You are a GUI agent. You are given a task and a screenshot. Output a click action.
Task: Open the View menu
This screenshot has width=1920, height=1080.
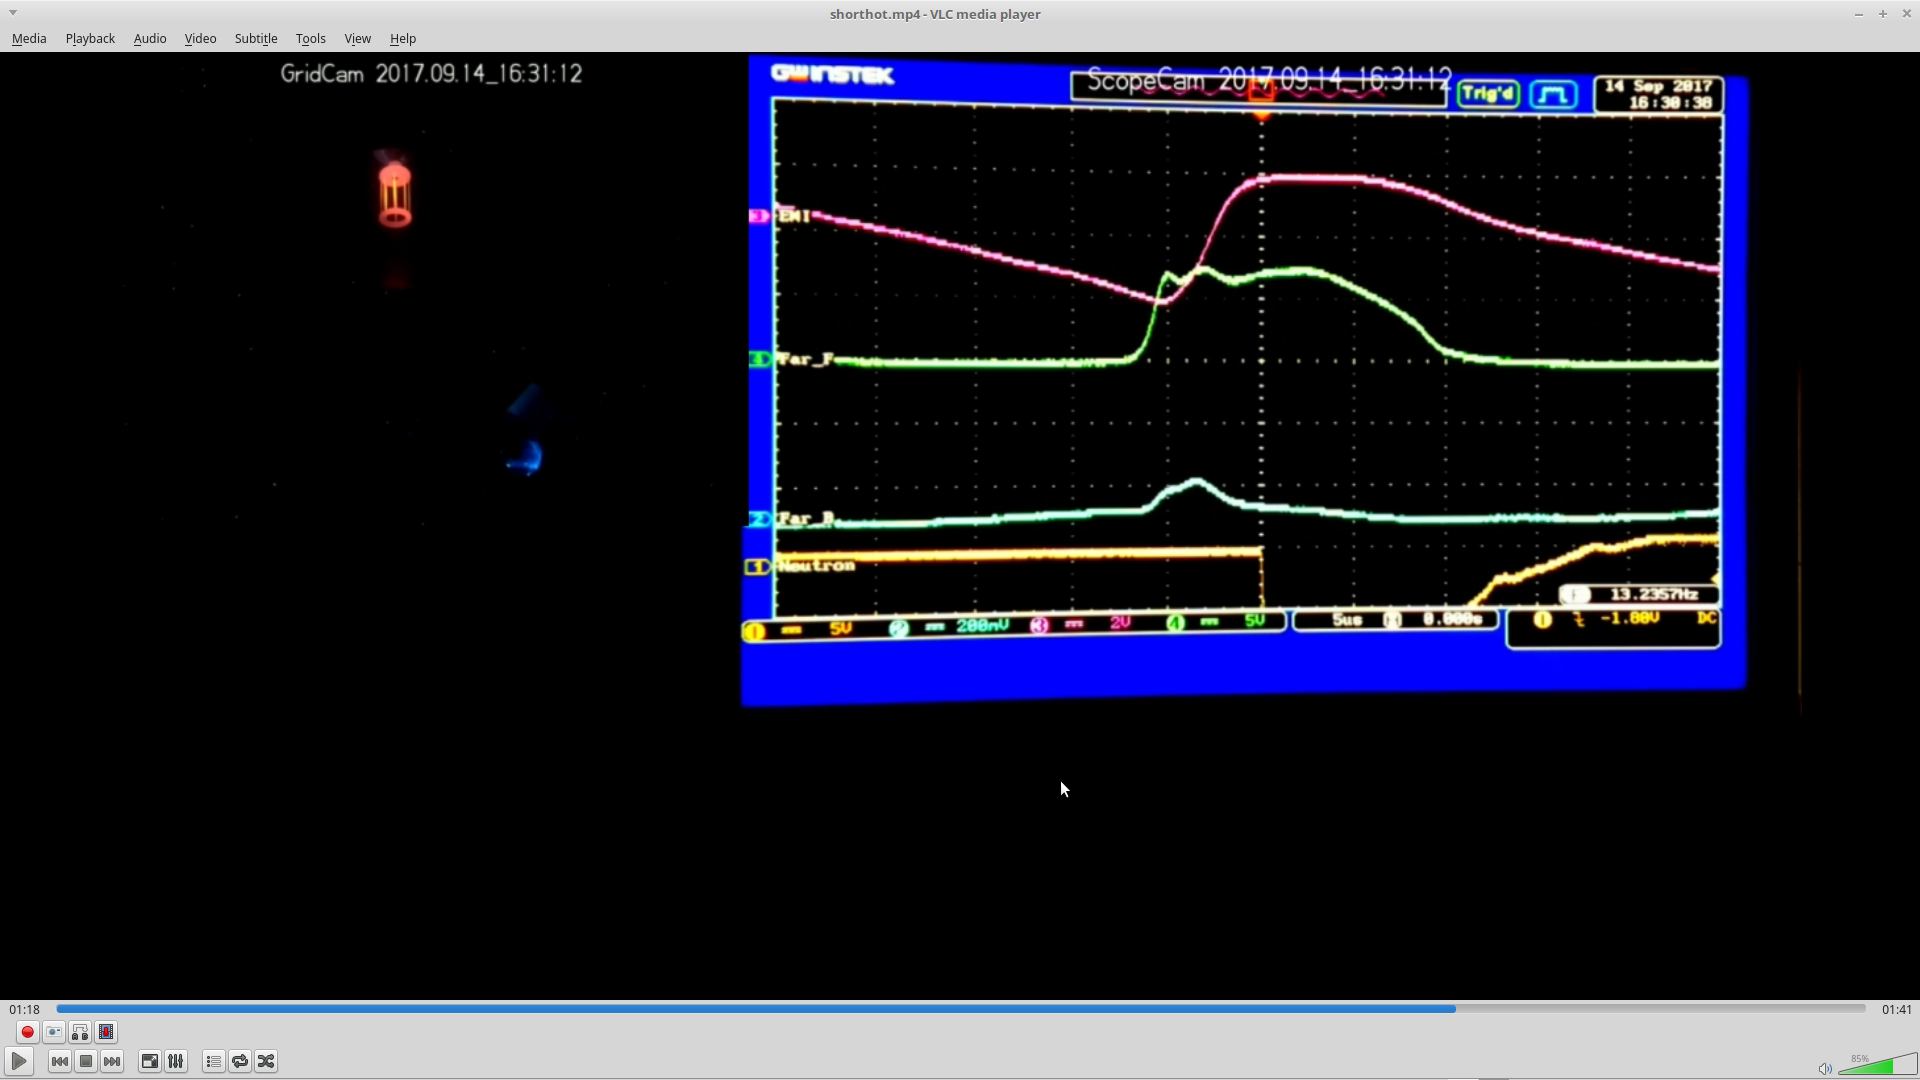pyautogui.click(x=357, y=38)
